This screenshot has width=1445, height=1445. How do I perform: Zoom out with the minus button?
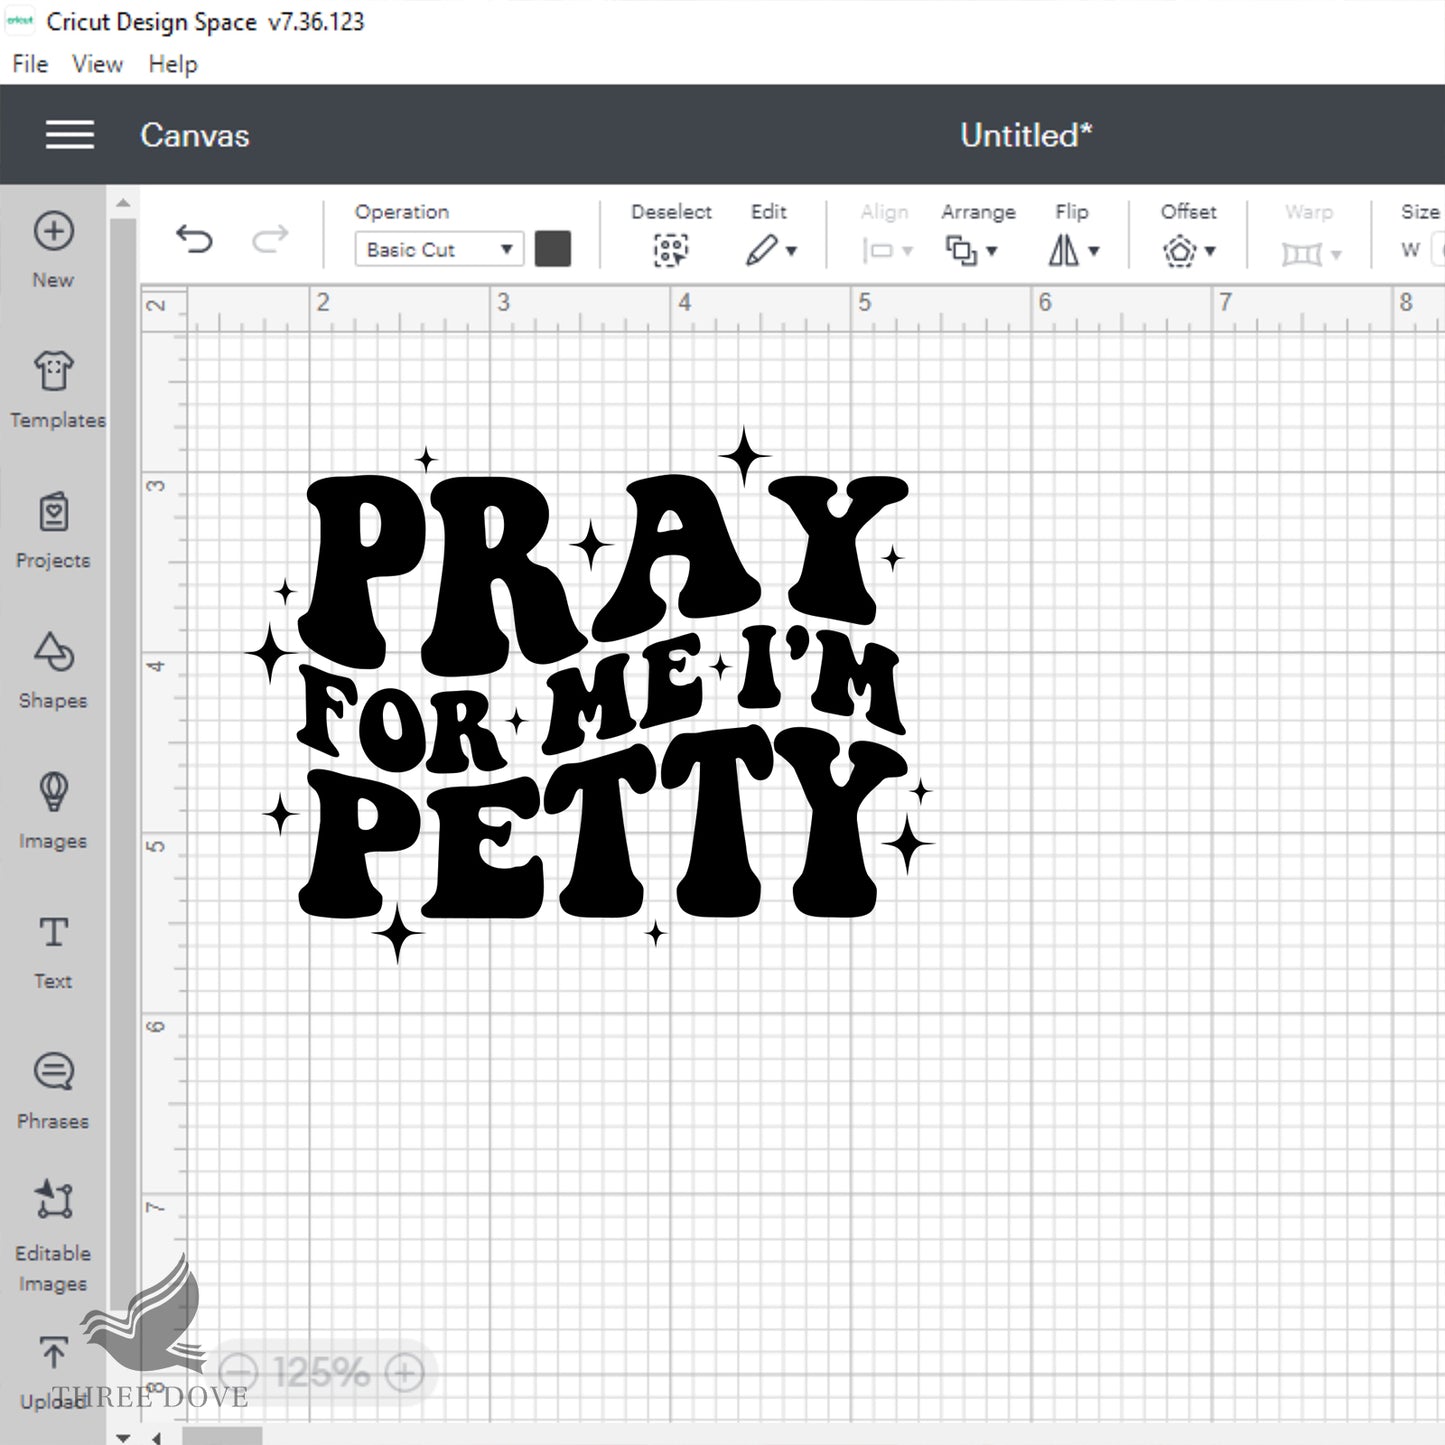(238, 1372)
